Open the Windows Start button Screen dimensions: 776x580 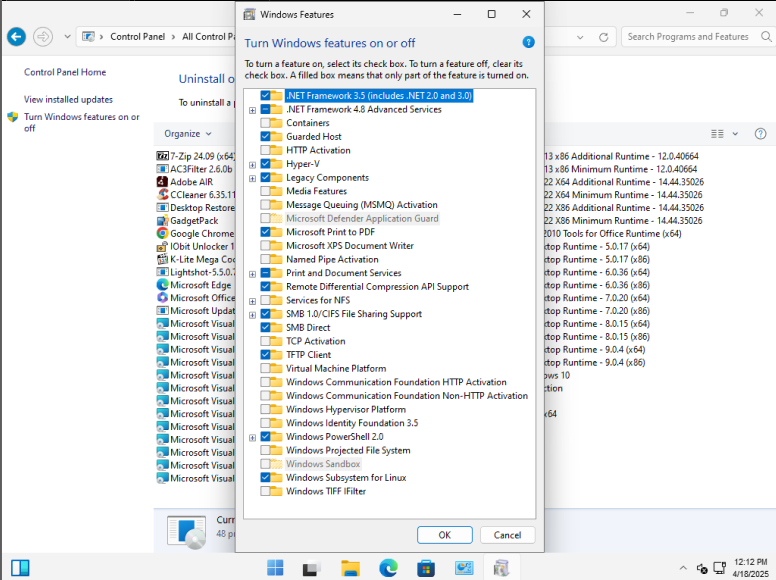pos(275,568)
